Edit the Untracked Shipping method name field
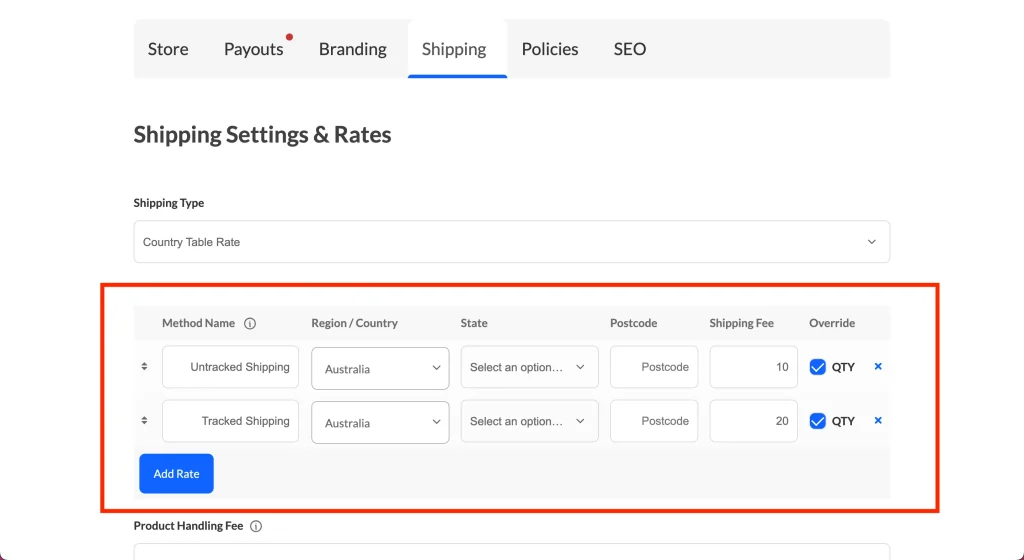Image resolution: width=1024 pixels, height=560 pixels. 231,367
